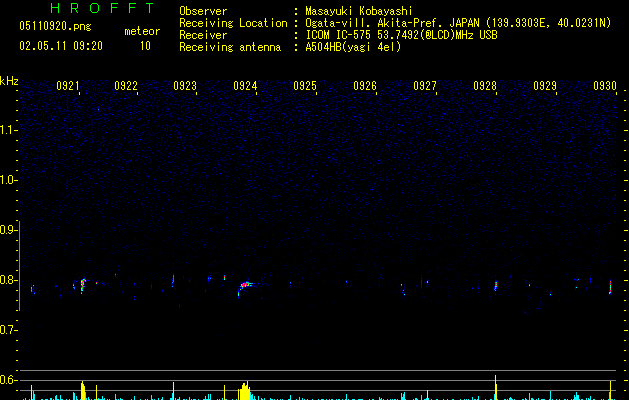
Task: Click the yellow intensity spike below 0928
Action: coord(496,388)
